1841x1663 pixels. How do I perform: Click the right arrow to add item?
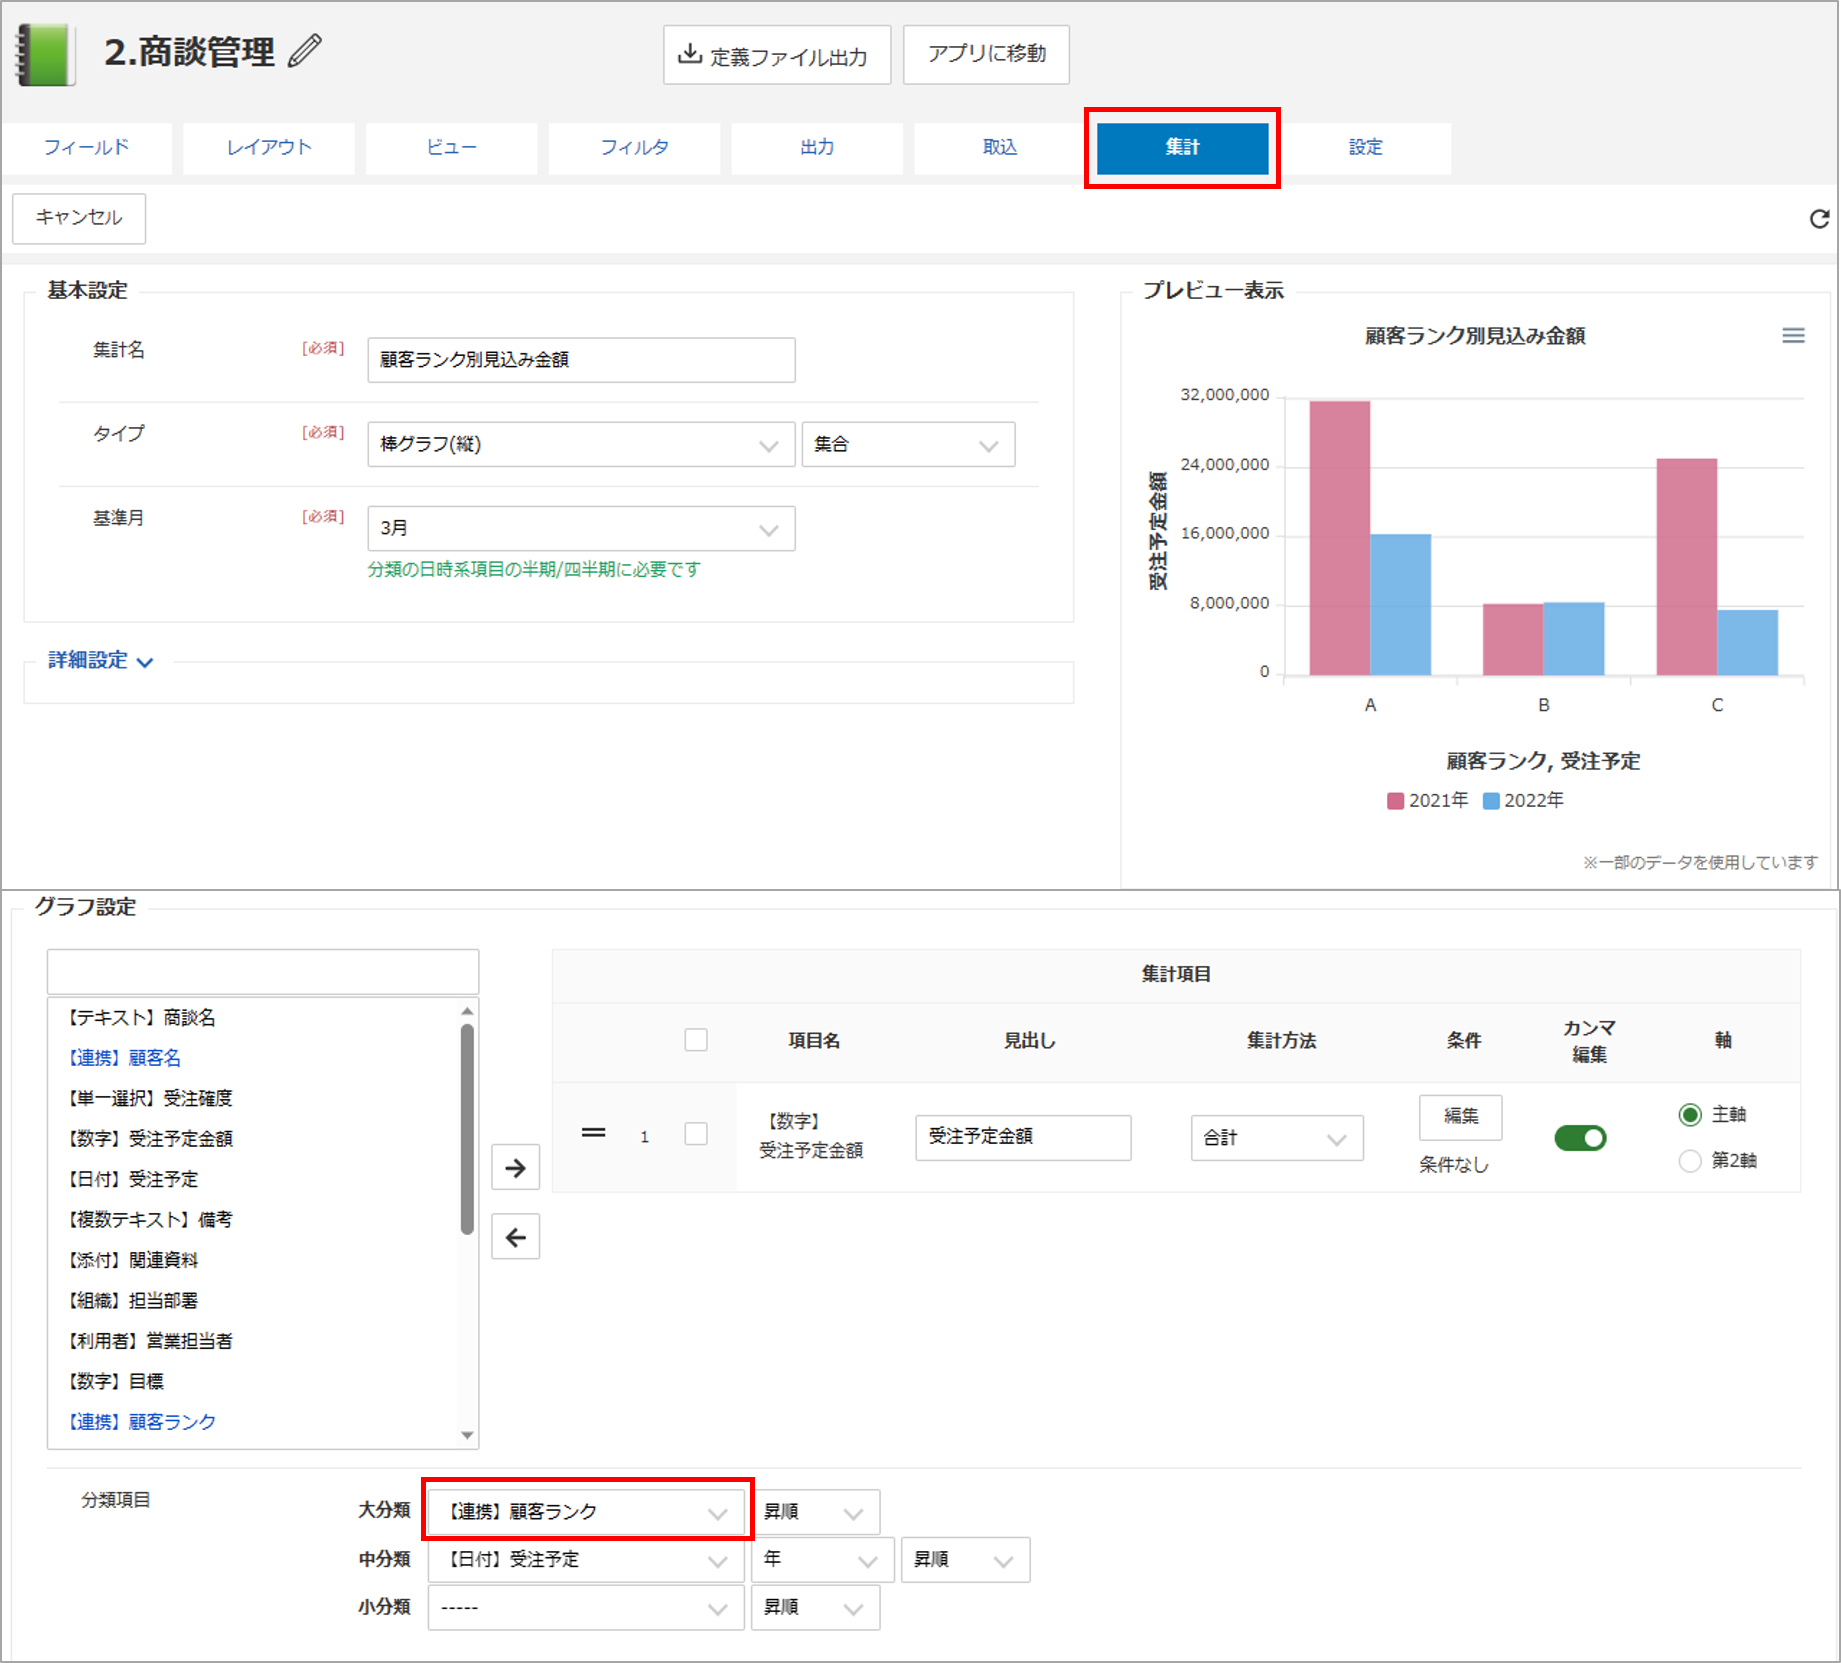(x=515, y=1167)
